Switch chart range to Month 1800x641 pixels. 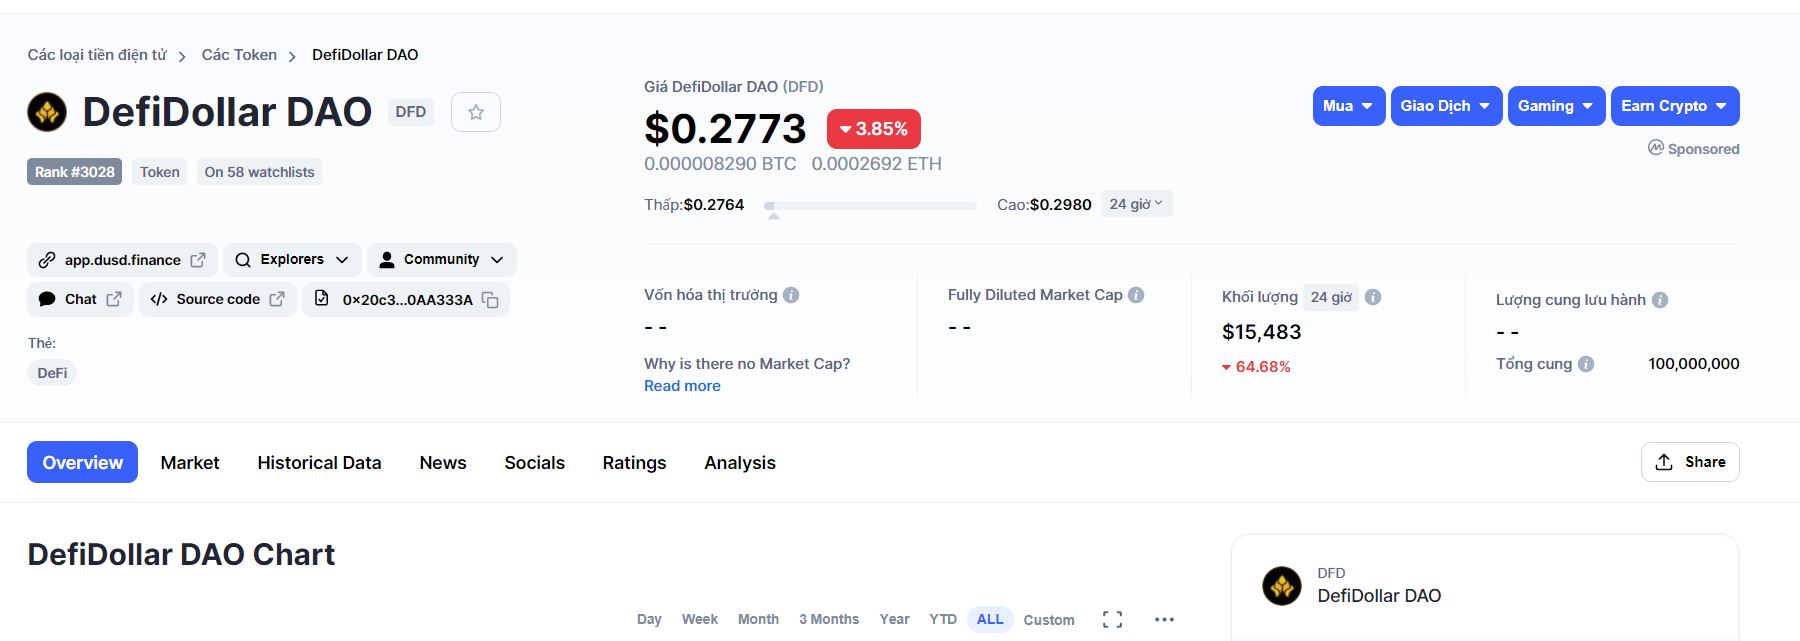pyautogui.click(x=758, y=620)
